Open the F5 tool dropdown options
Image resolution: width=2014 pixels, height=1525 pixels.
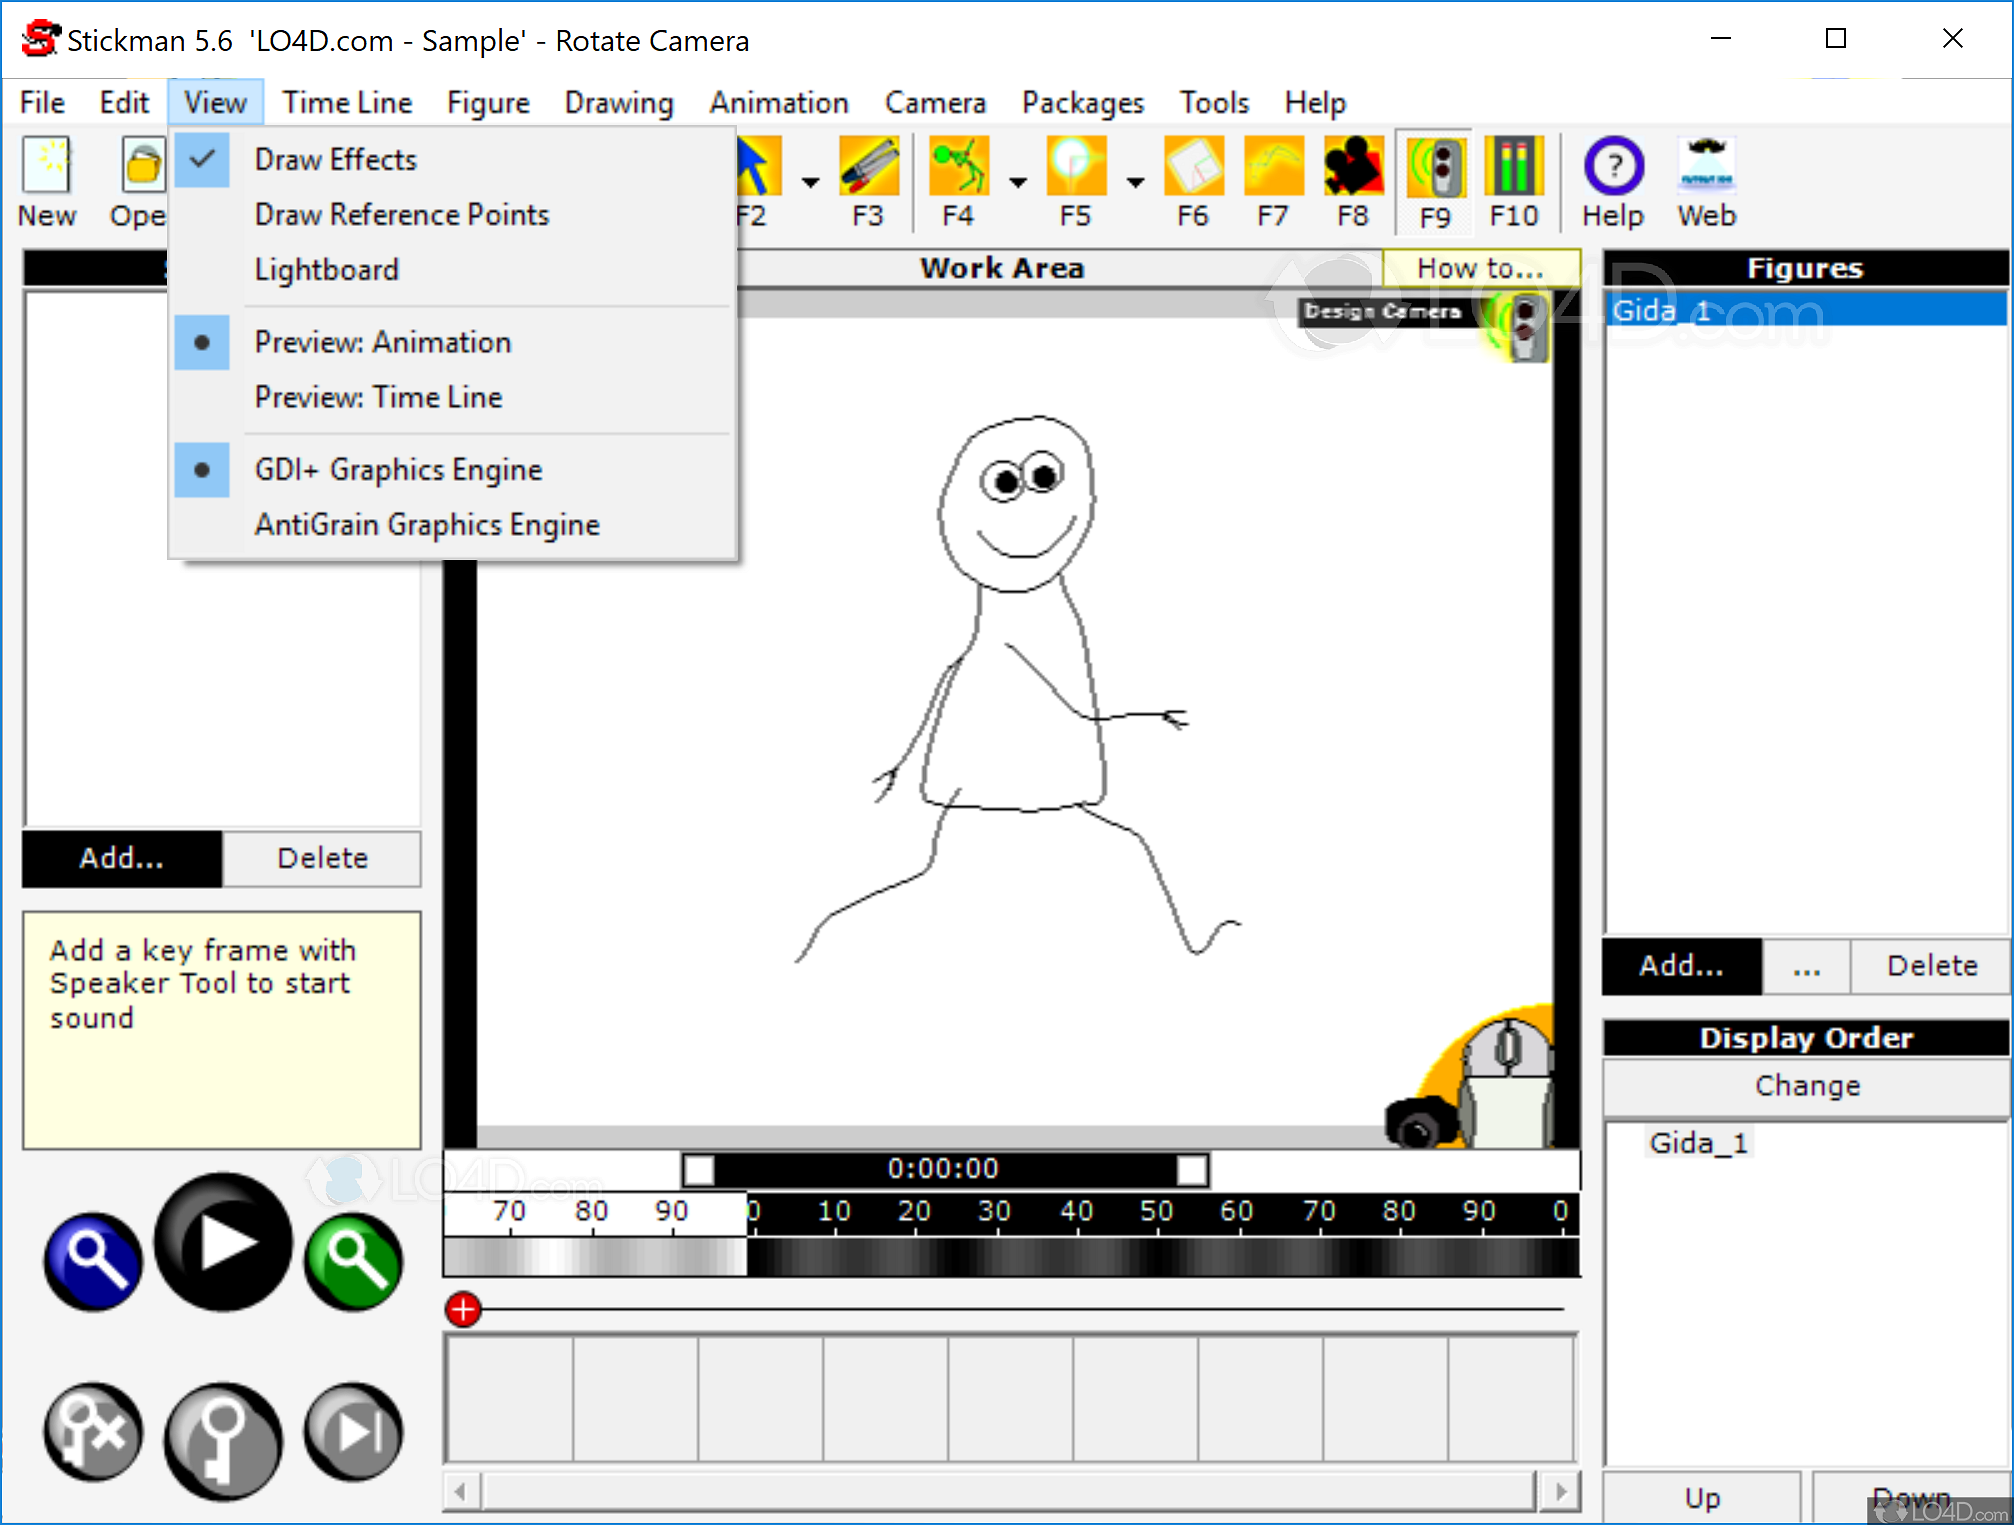tap(1135, 183)
